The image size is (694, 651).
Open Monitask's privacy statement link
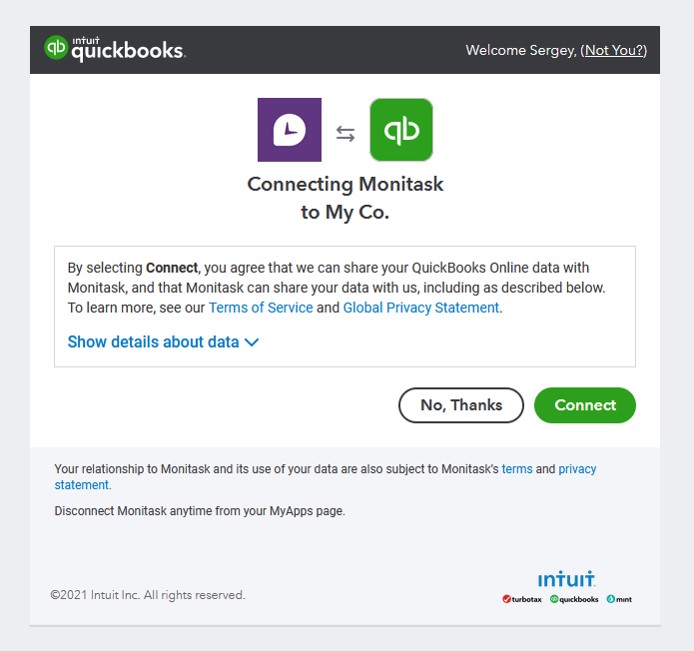tap(577, 469)
